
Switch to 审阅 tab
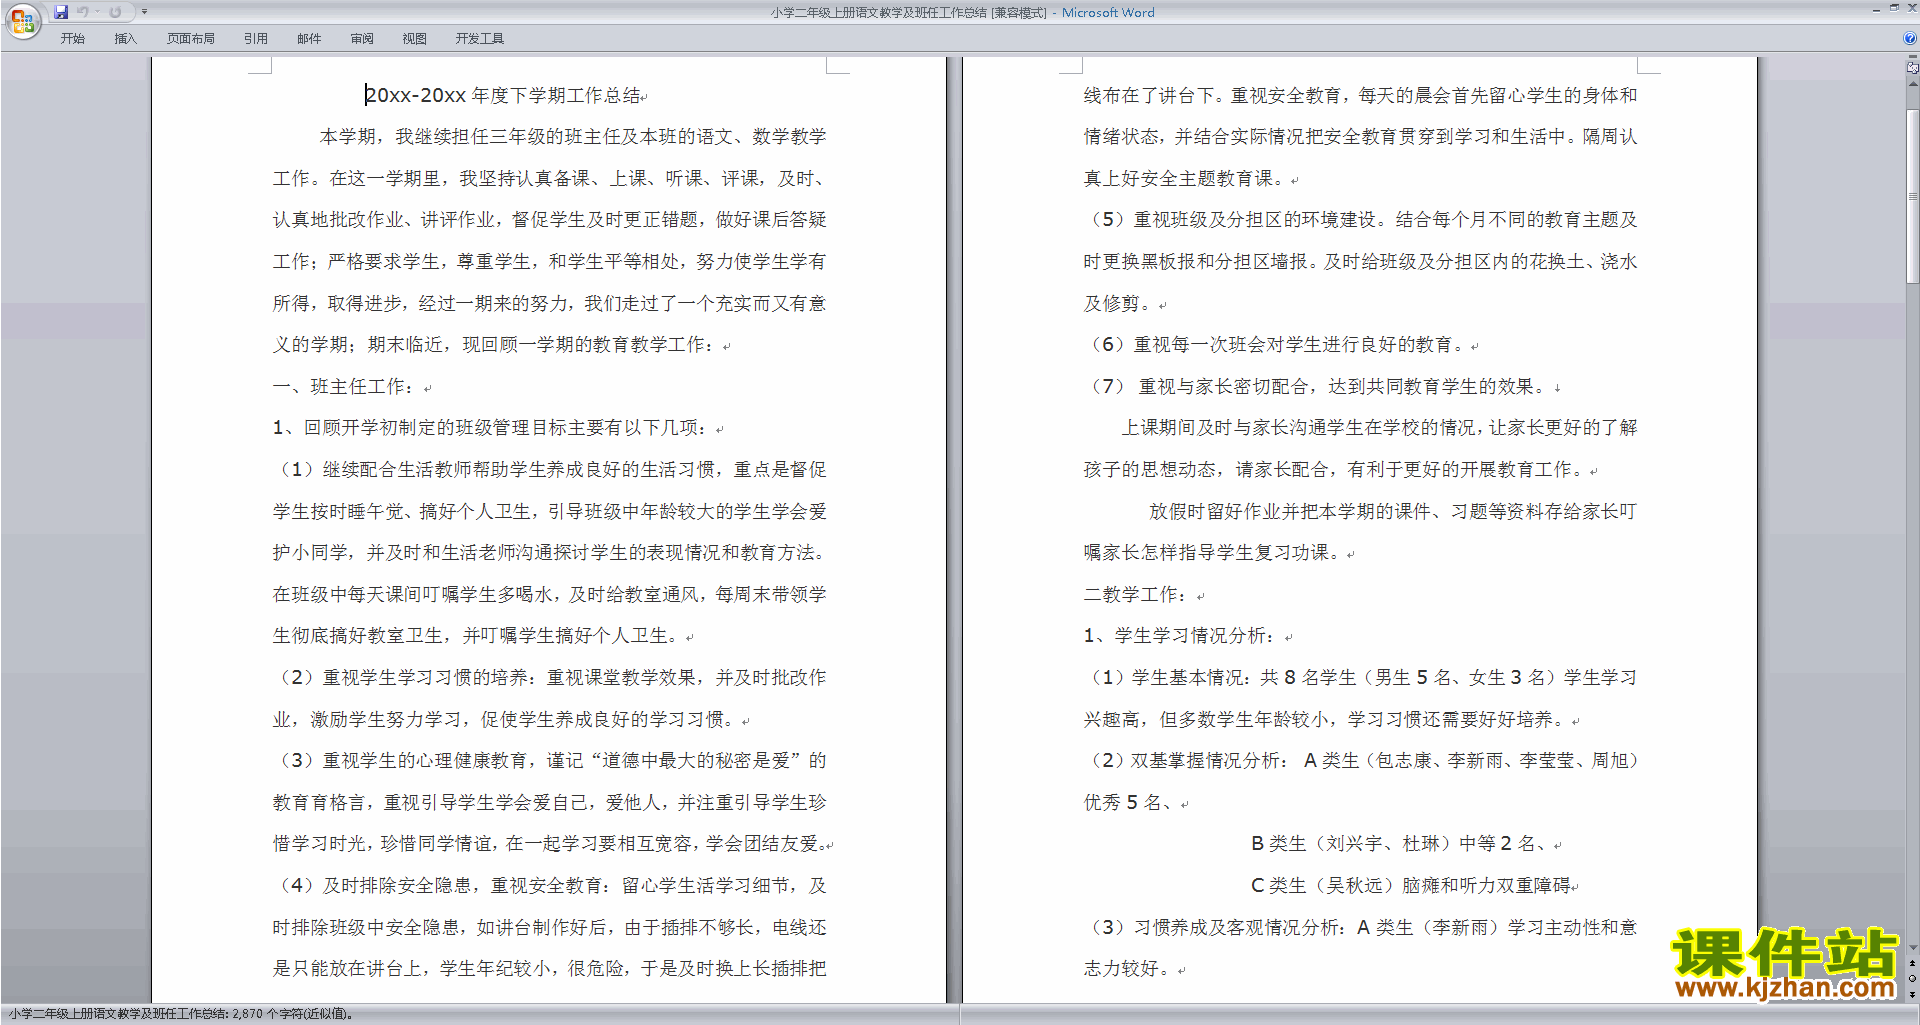pos(362,39)
